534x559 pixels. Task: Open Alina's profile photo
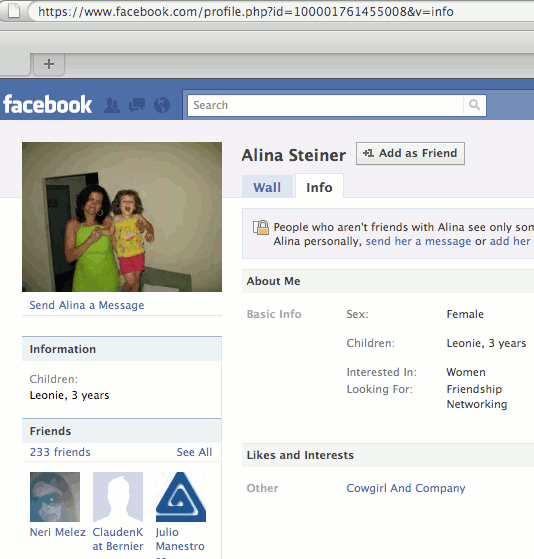tap(122, 217)
